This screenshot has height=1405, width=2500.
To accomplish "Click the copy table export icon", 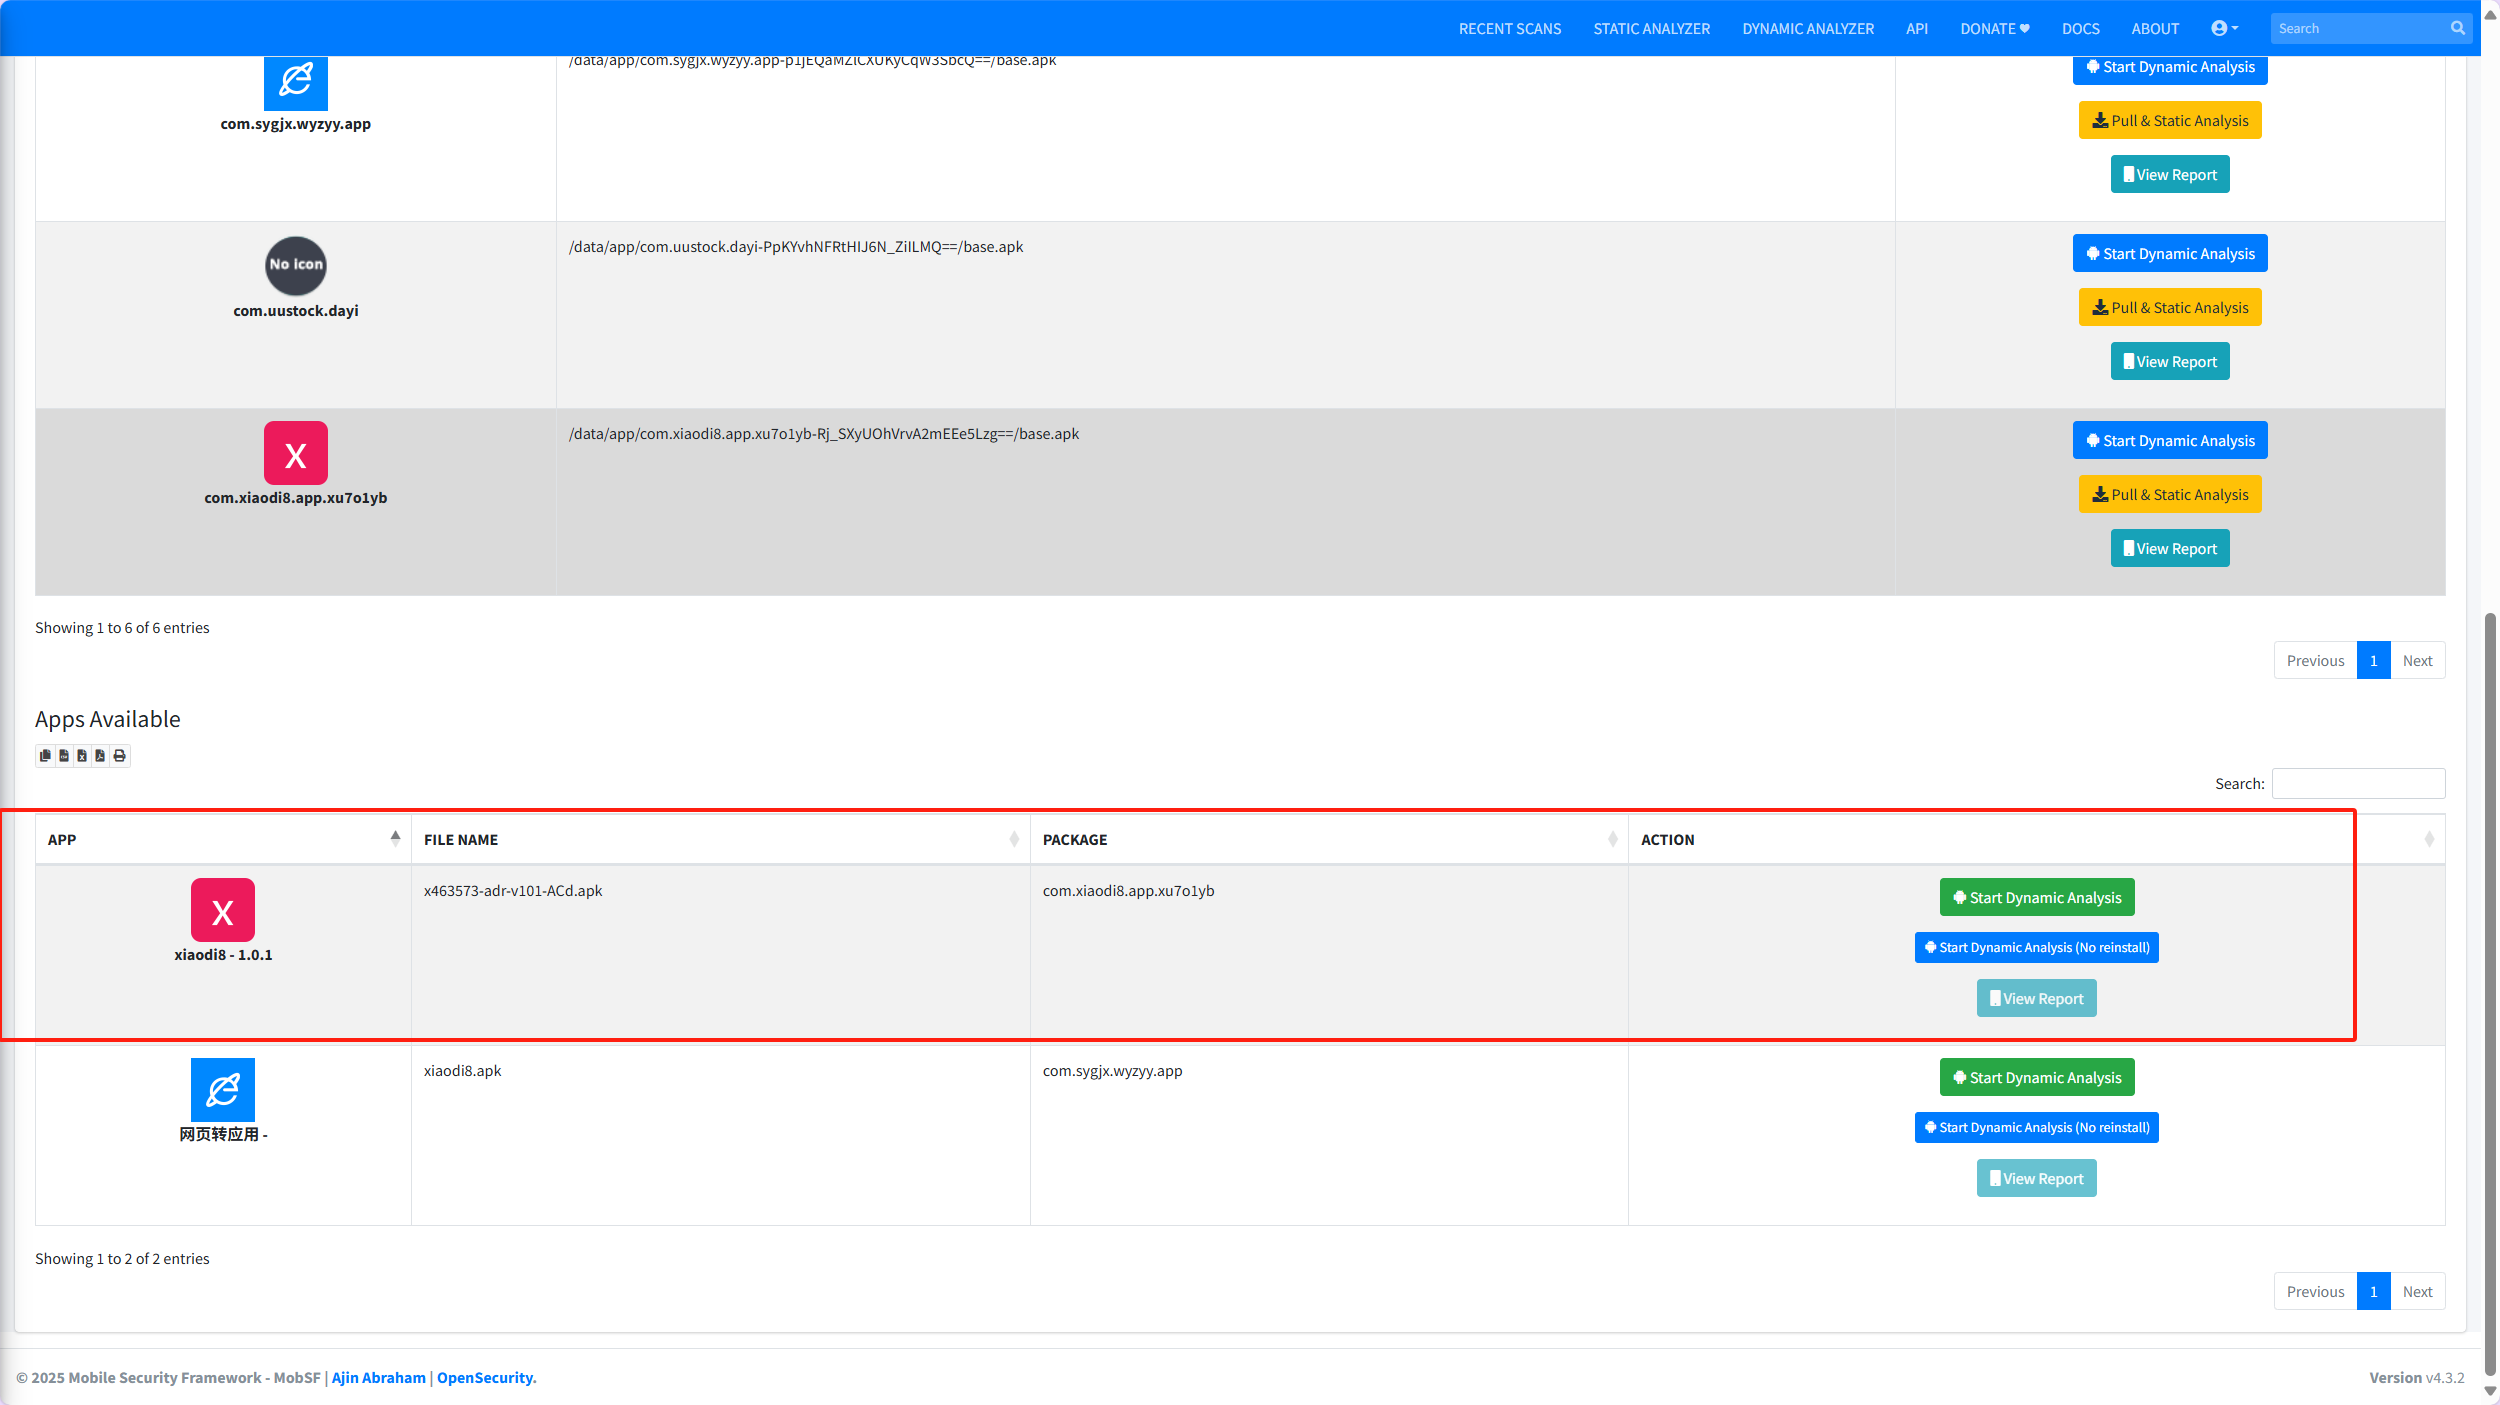I will 45,756.
